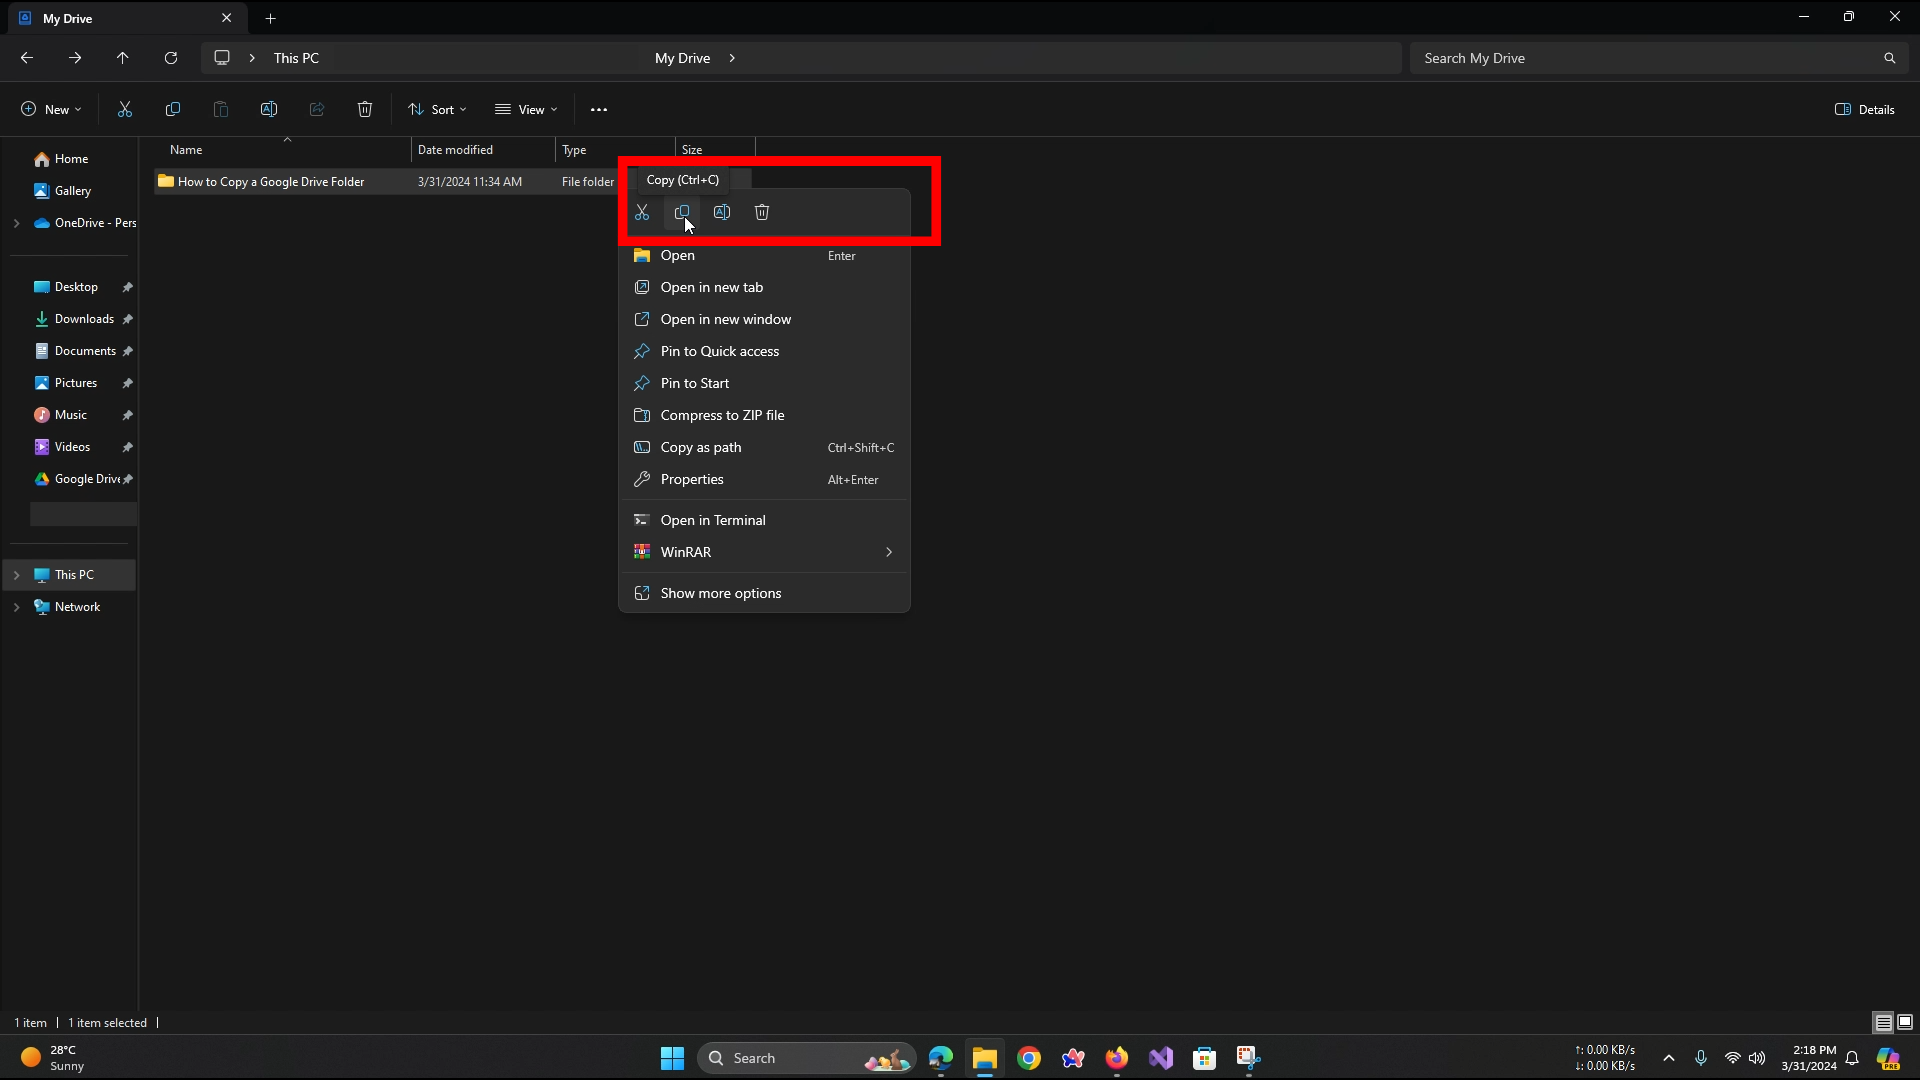The height and width of the screenshot is (1080, 1920).
Task: Open the New item menu button
Action: 51,110
